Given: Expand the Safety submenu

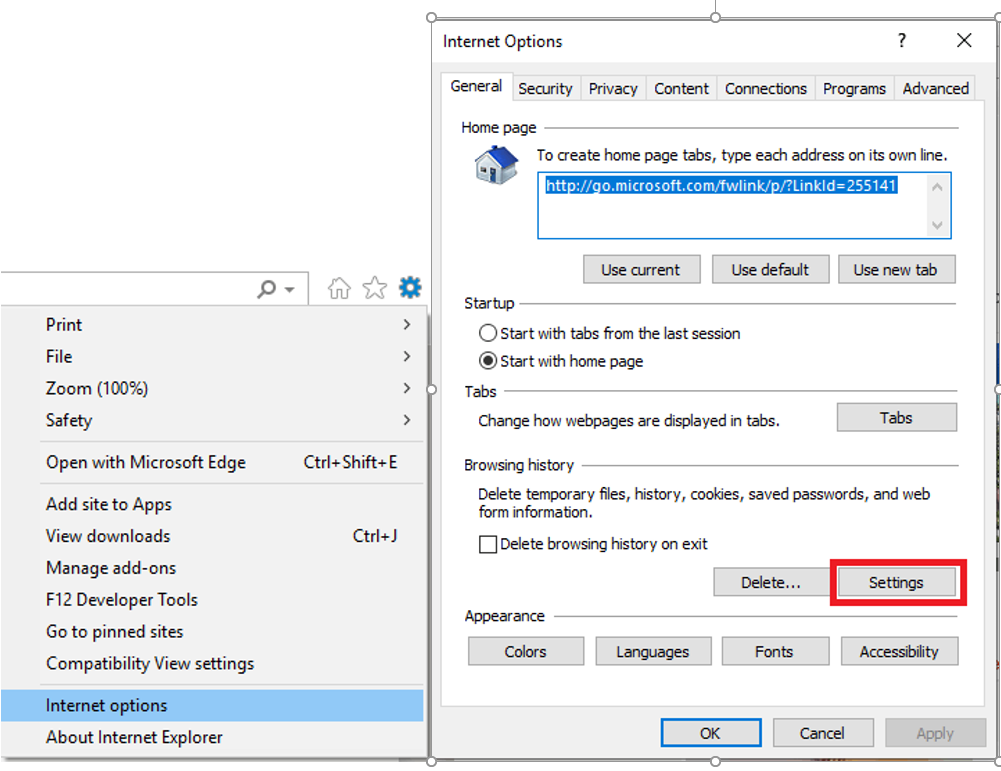Looking at the screenshot, I should (x=407, y=420).
